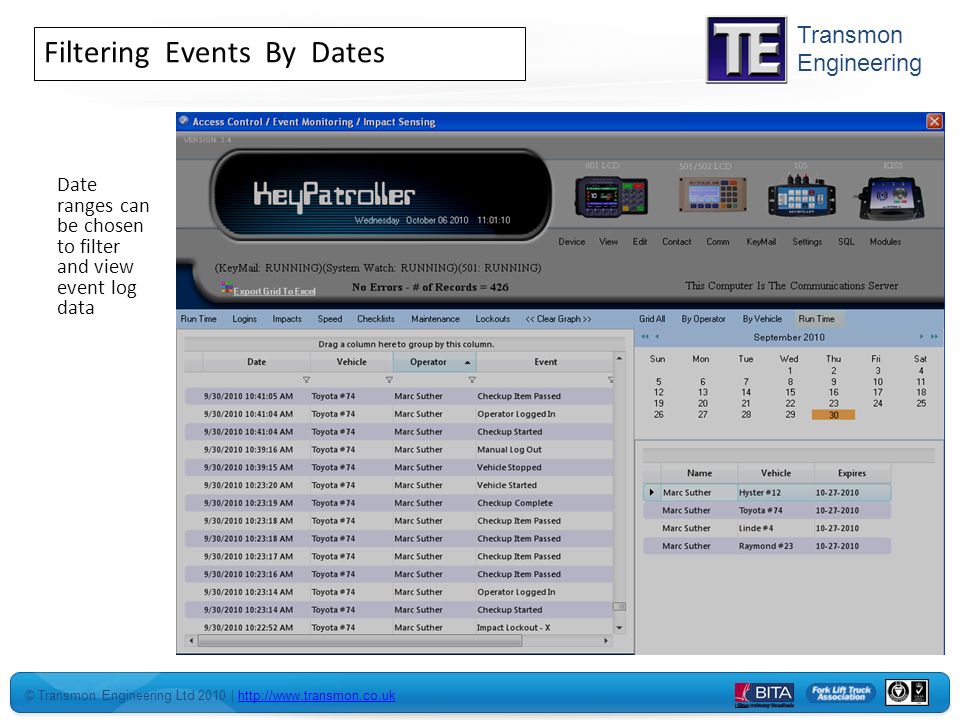Select the Vehicle Stopped event row
The width and height of the screenshot is (960, 720).
[x=399, y=467]
